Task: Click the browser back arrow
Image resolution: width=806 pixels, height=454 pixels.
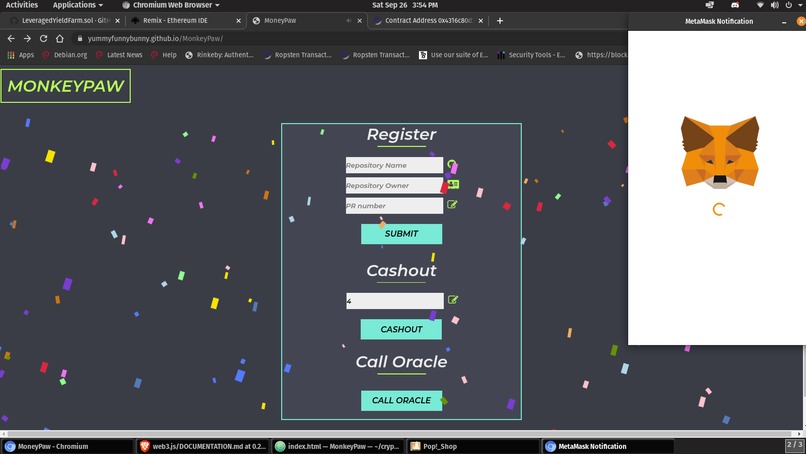Action: pyautogui.click(x=11, y=39)
